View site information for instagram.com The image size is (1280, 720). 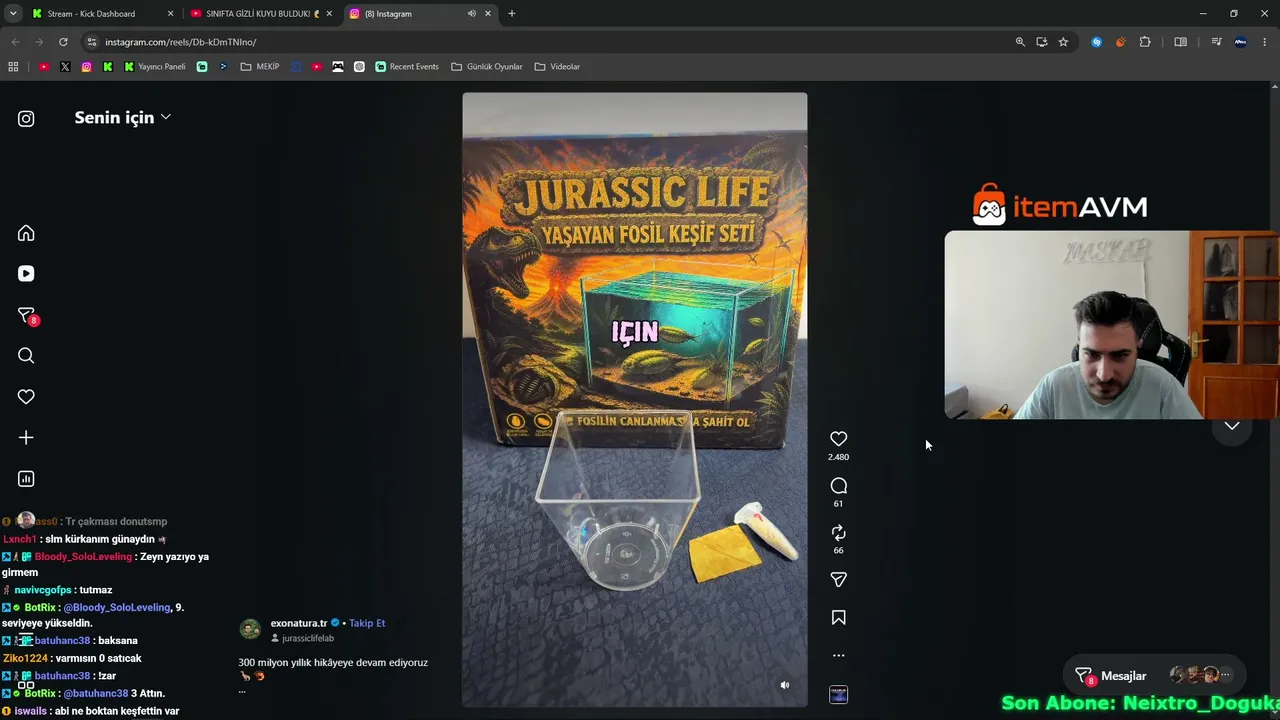click(91, 42)
